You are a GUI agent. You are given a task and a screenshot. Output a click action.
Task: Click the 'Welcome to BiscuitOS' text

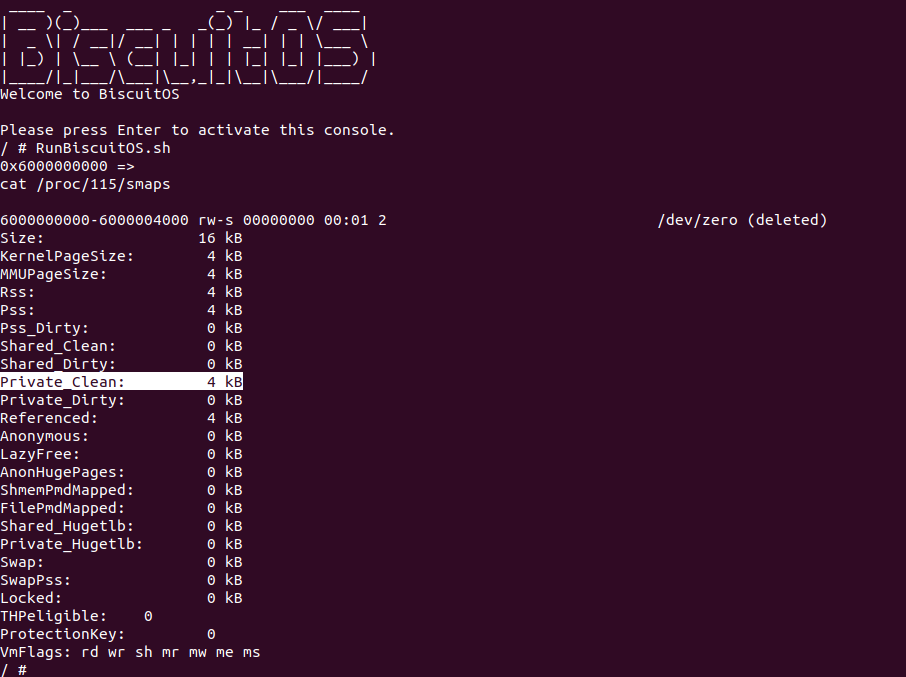coord(89,95)
